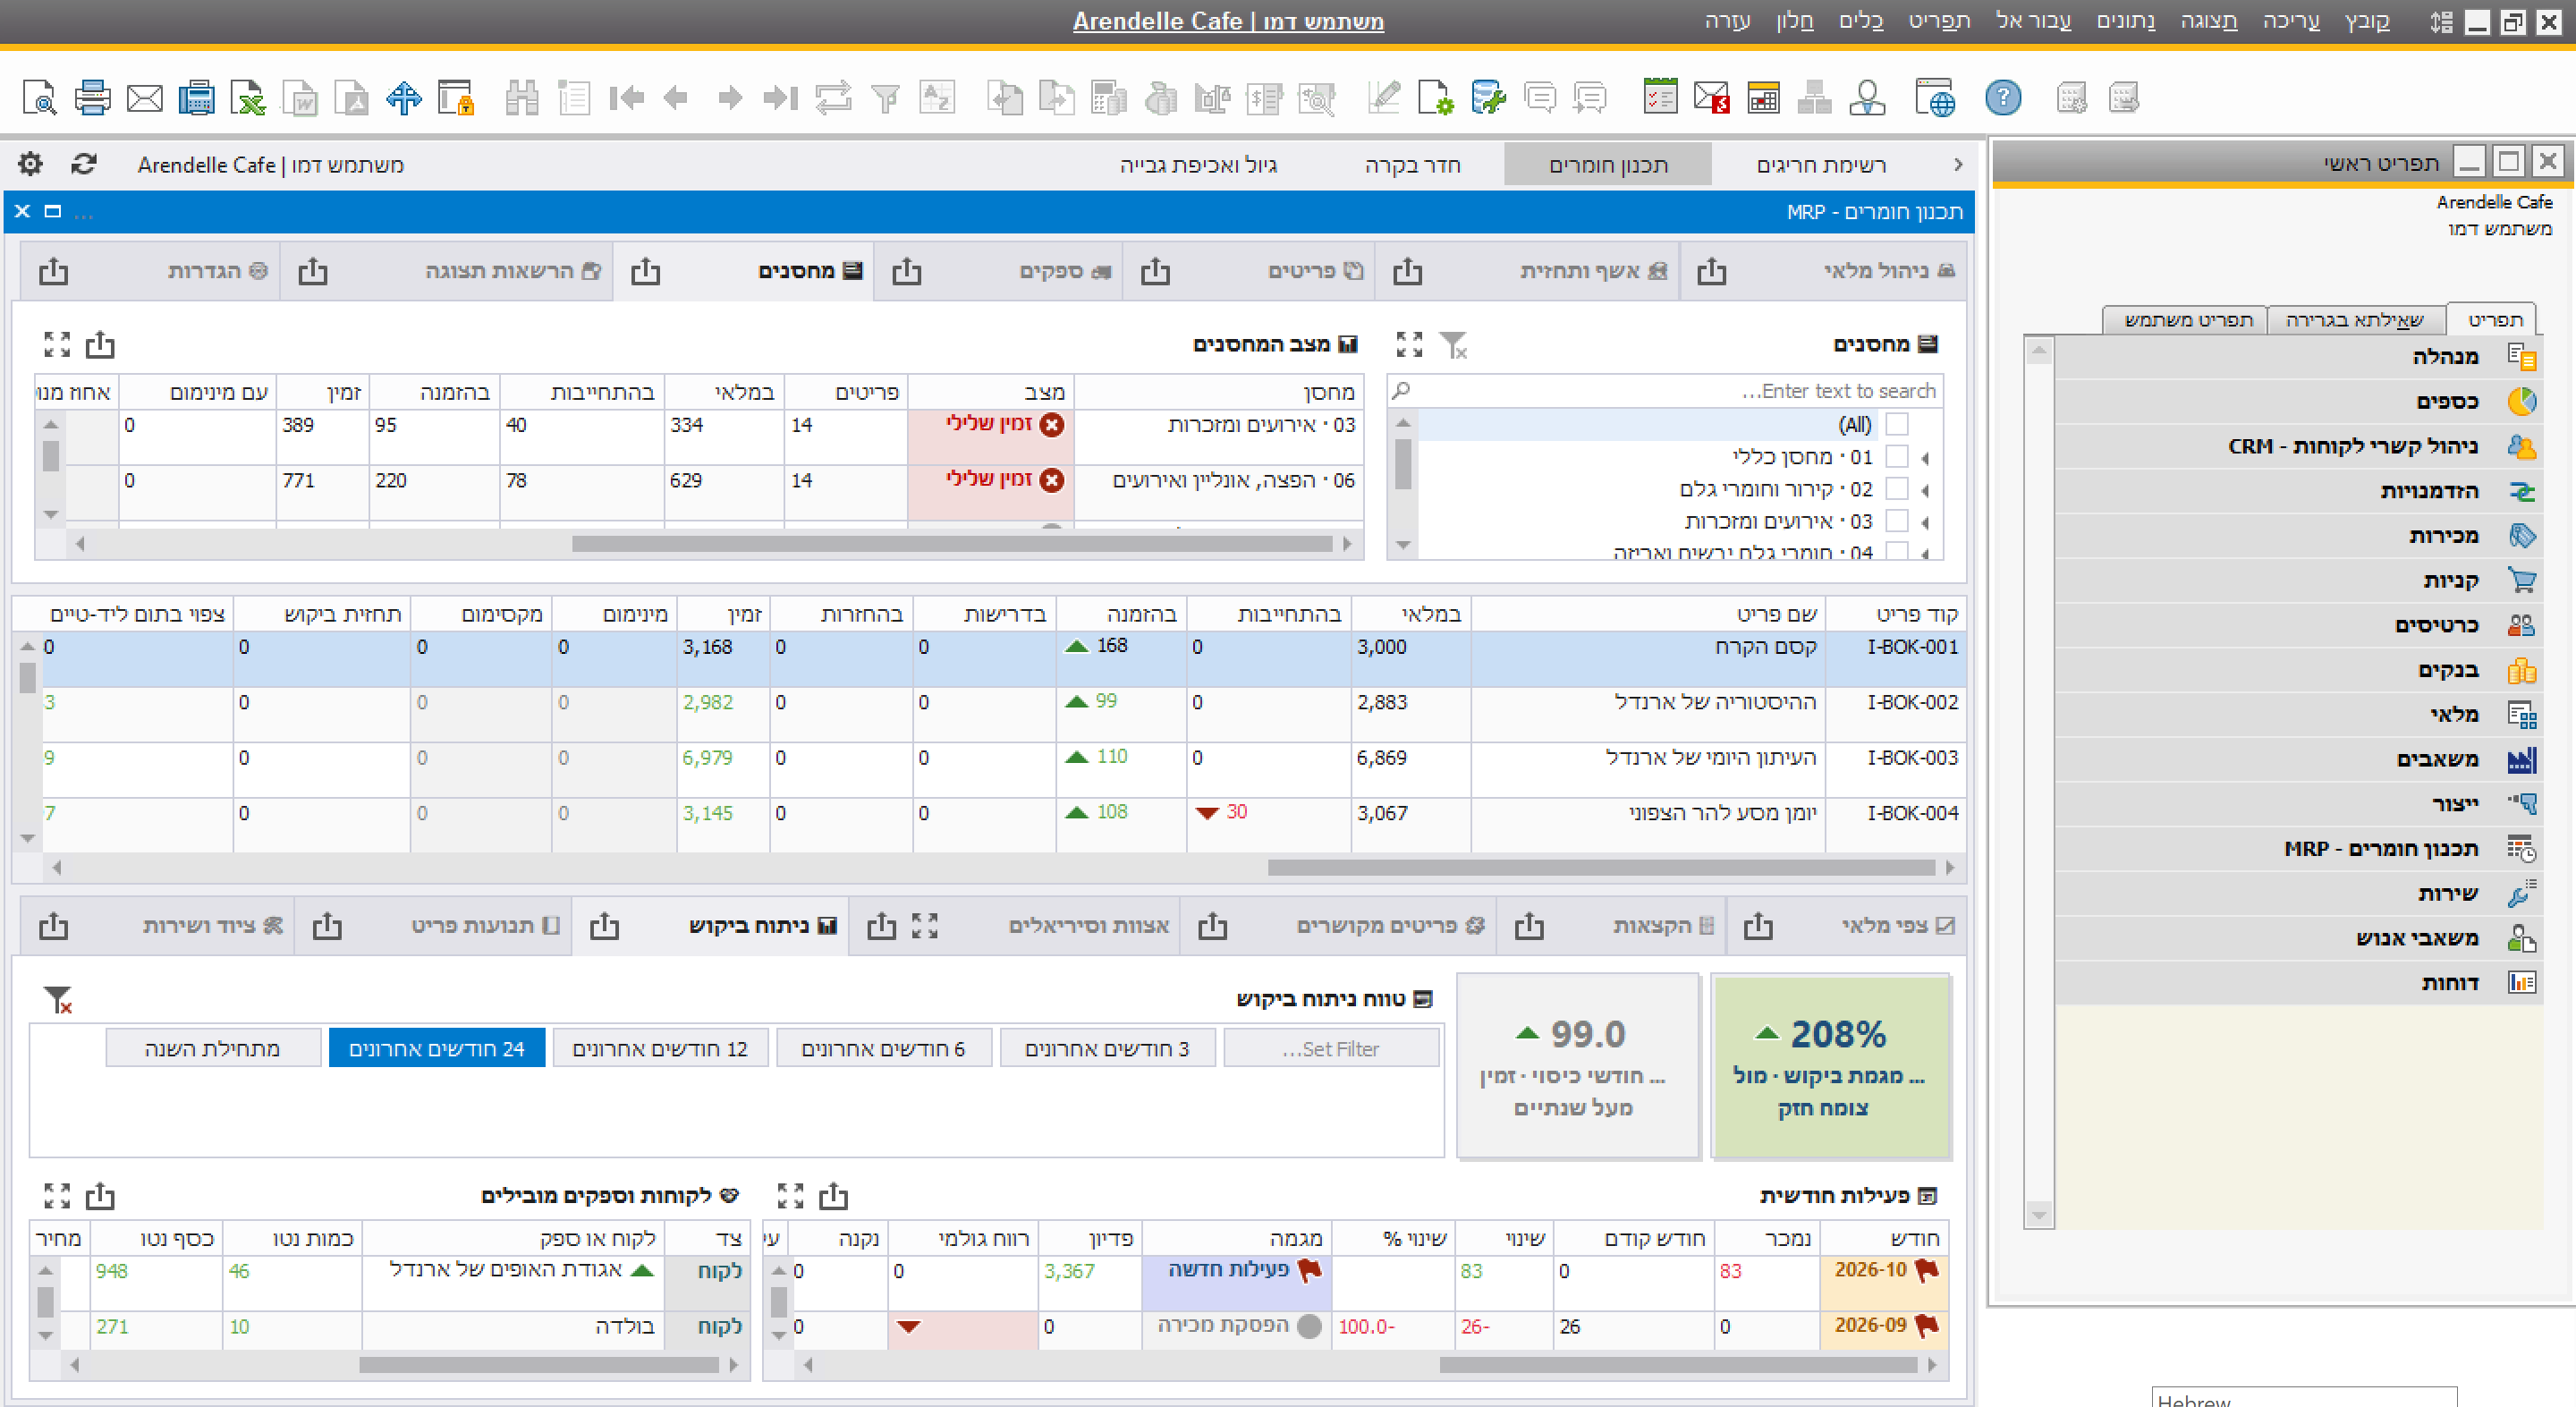Click the funnel filter toolbar icon

[x=885, y=98]
